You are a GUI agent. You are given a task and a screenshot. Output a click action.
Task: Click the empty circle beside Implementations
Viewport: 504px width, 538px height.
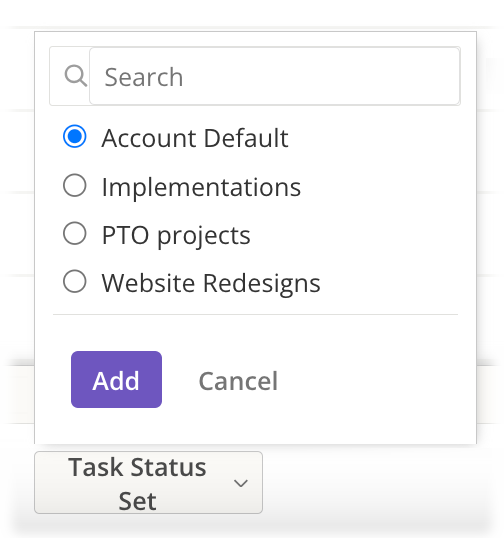coord(75,185)
